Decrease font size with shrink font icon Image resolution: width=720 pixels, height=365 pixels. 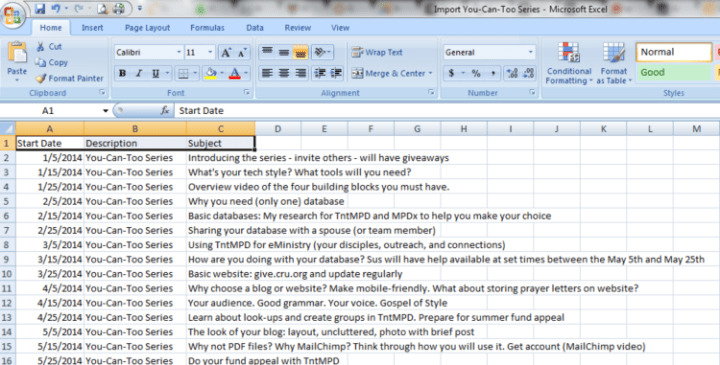click(x=242, y=52)
